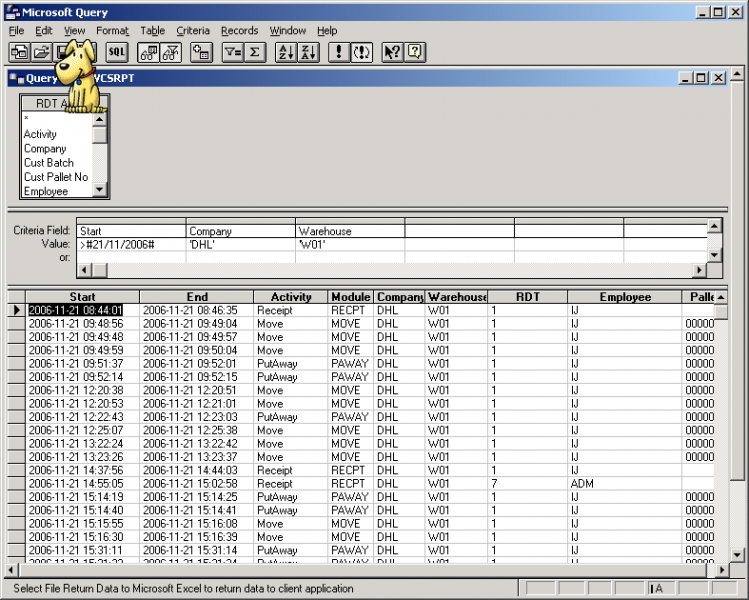Click the End cell '2006-11-21 15:02:58'

click(x=197, y=483)
